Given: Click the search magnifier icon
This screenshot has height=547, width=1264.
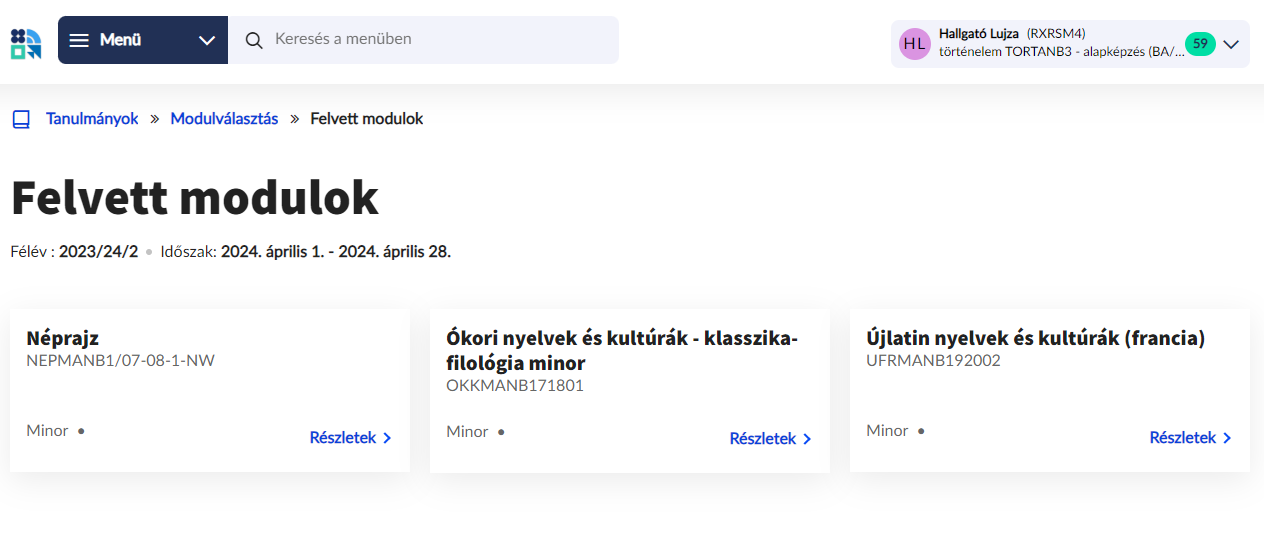Looking at the screenshot, I should coord(254,40).
